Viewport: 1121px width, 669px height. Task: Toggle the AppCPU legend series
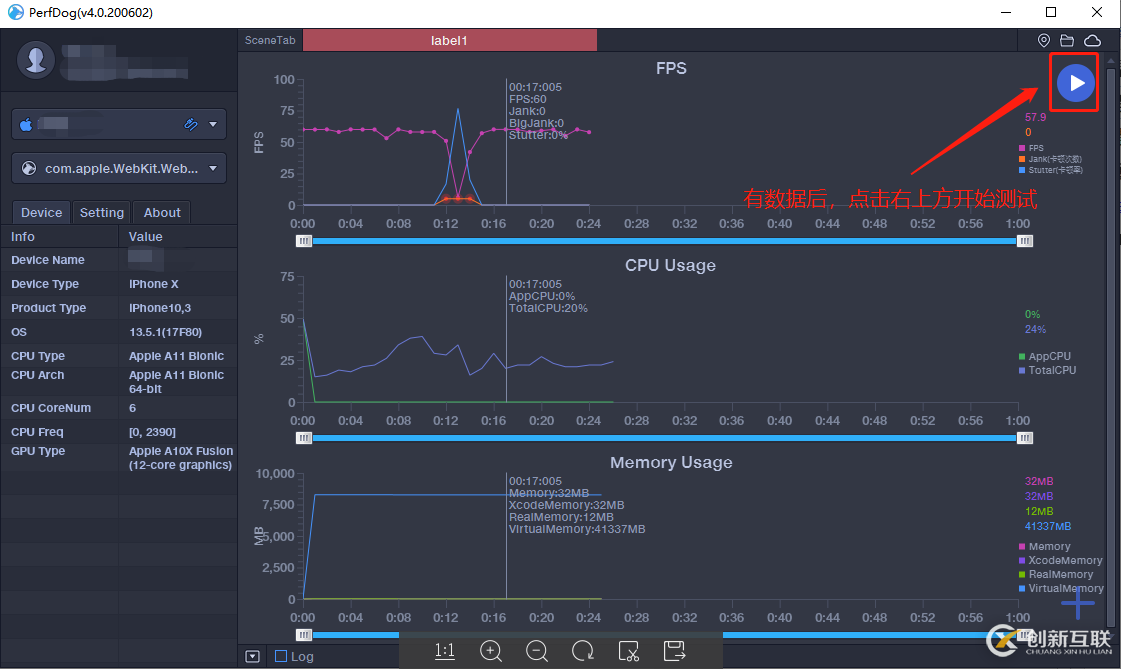click(1045, 356)
